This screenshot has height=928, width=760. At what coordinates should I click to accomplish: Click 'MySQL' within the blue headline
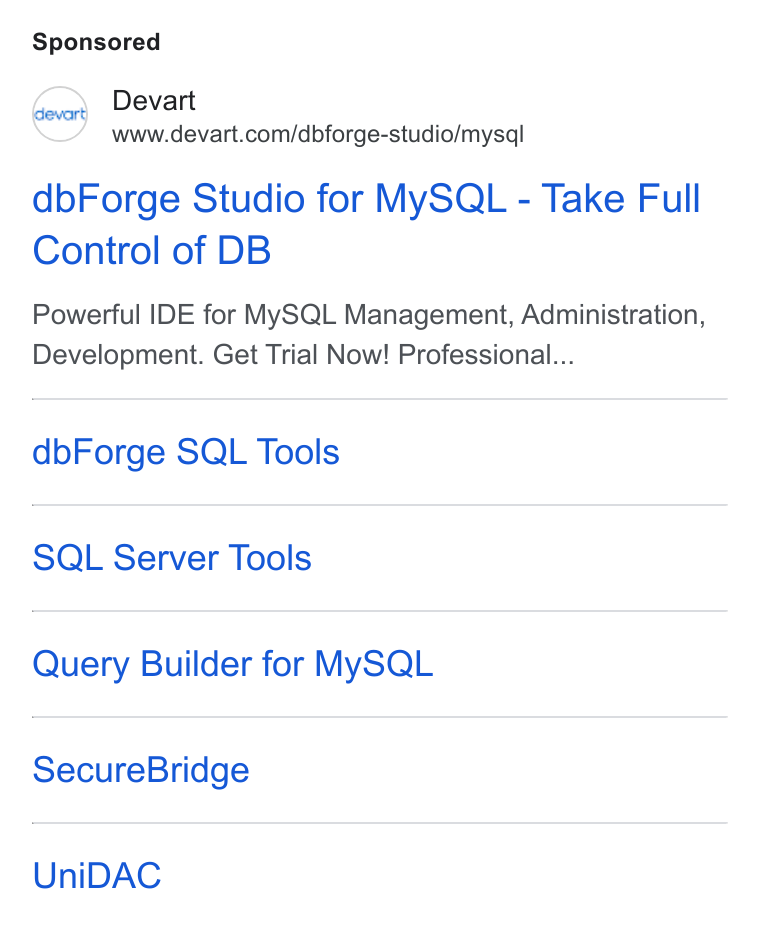click(x=440, y=199)
